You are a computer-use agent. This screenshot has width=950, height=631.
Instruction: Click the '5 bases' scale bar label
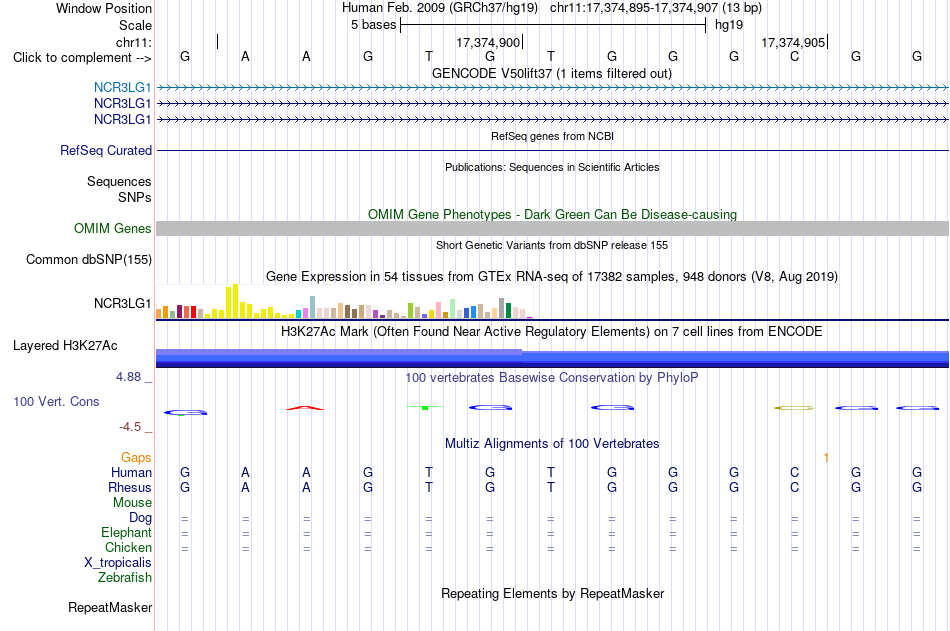click(373, 25)
